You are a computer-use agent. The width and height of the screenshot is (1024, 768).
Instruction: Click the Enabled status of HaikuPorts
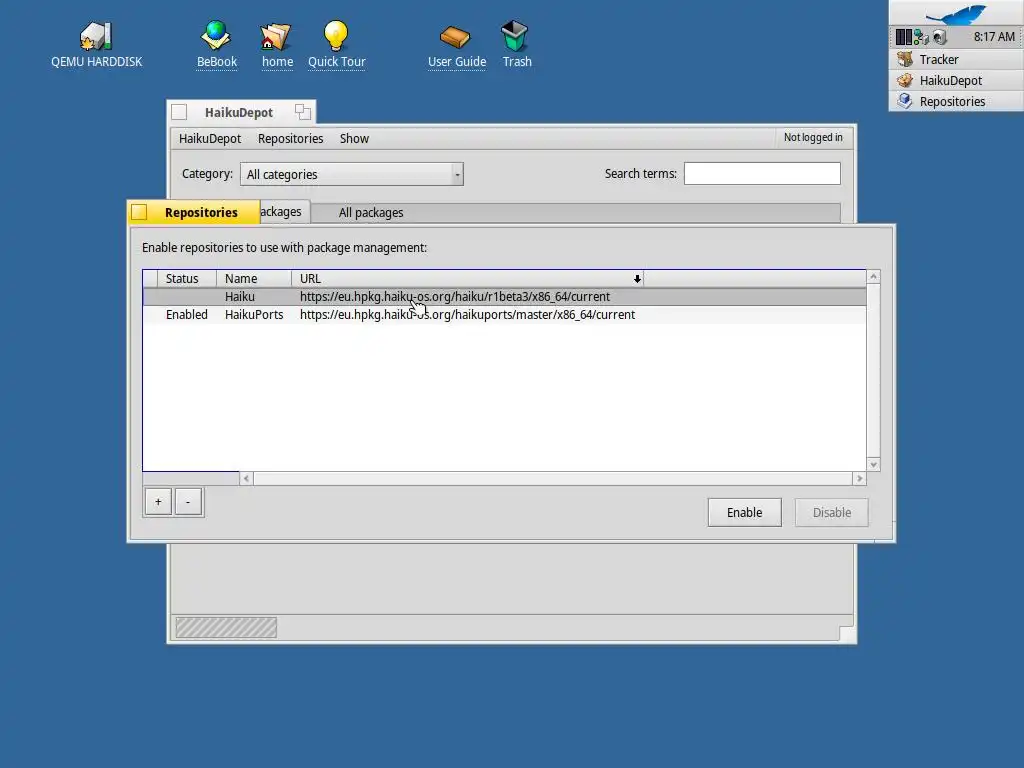[x=187, y=315]
